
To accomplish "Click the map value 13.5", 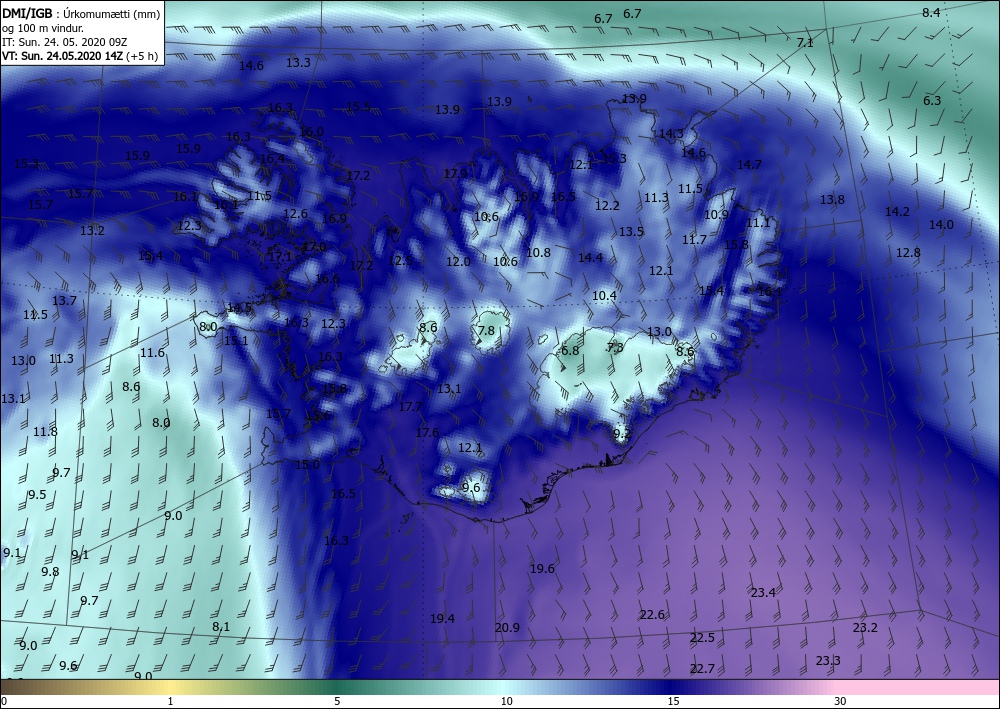I will coord(631,231).
